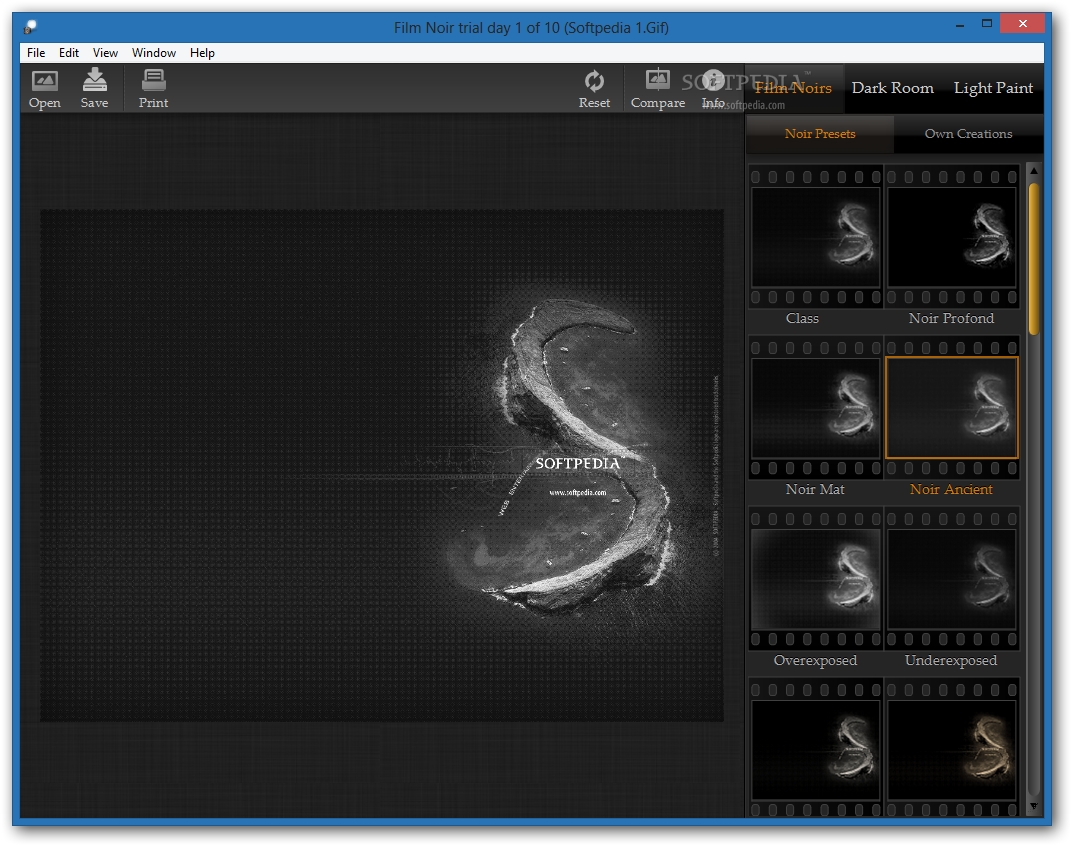This screenshot has width=1072, height=846.
Task: Apply the Overexposed preset thumbnail
Action: (x=816, y=579)
